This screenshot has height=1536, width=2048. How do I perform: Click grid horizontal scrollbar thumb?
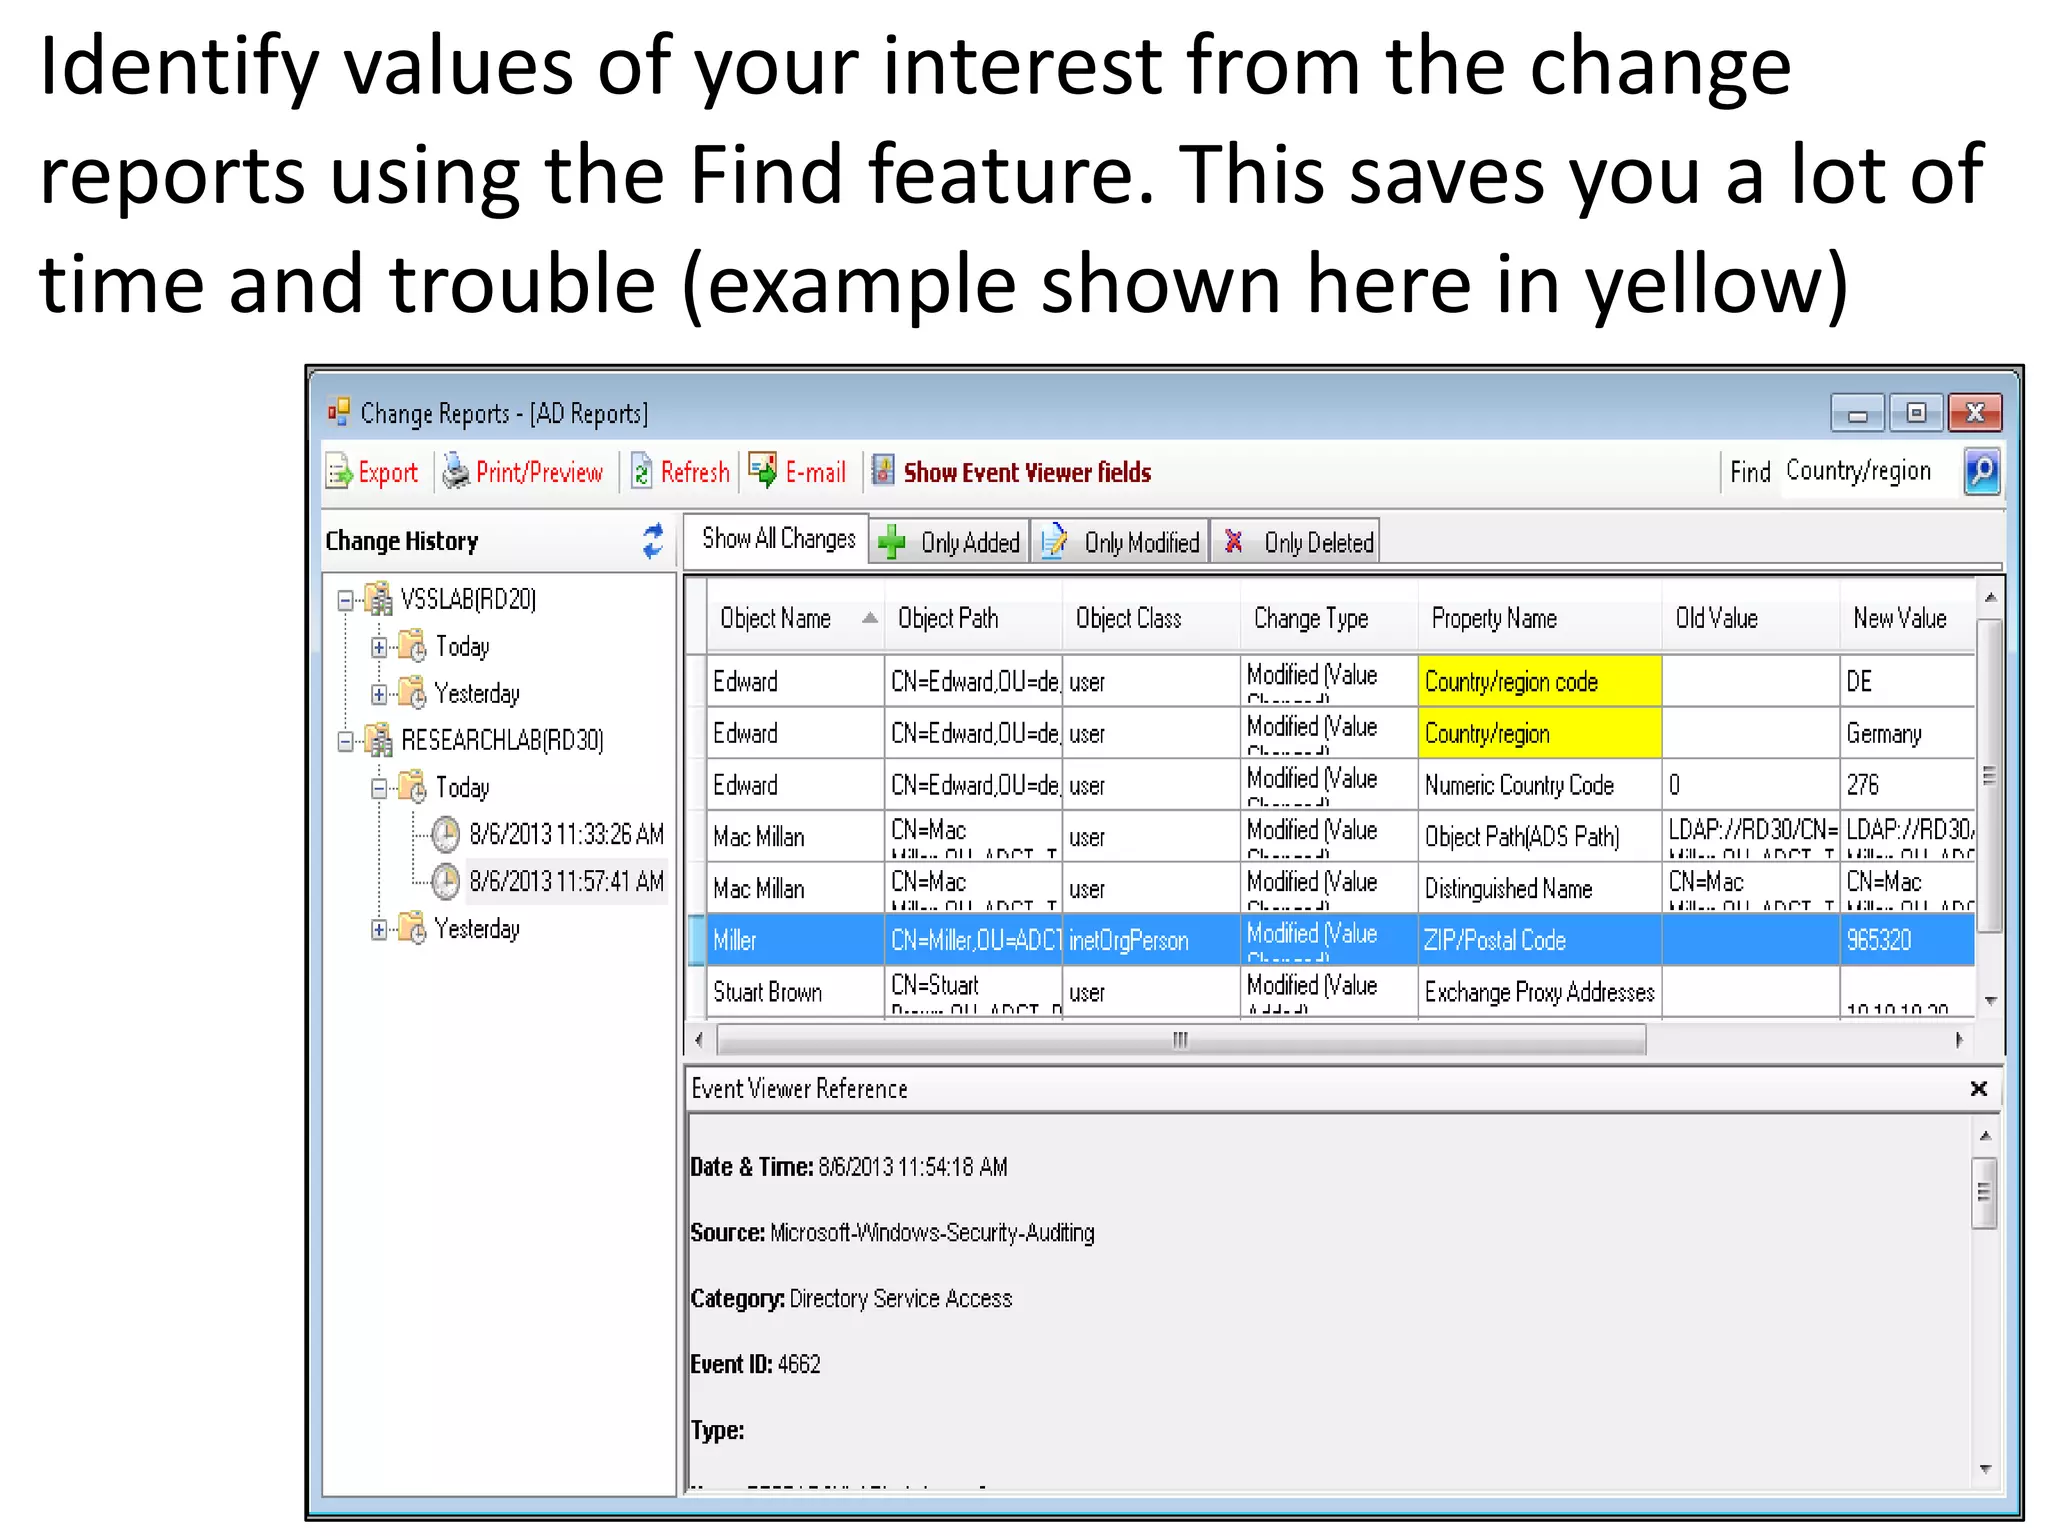pyautogui.click(x=1181, y=1040)
